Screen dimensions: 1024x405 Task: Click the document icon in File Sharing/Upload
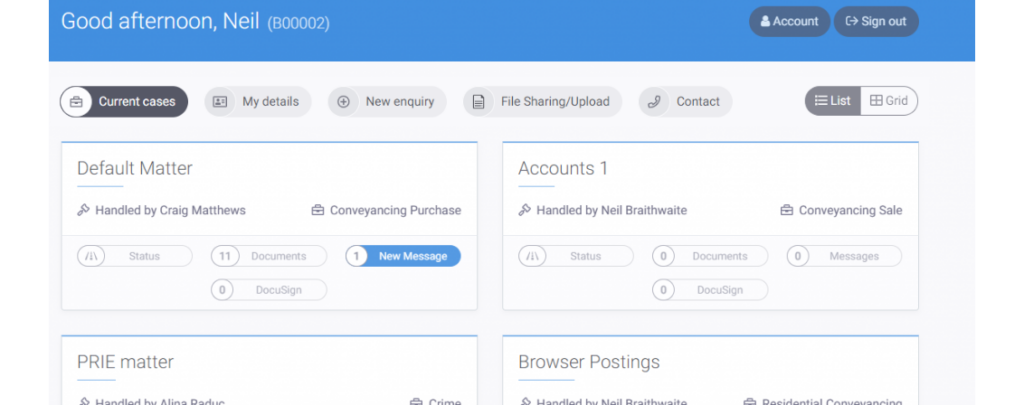(x=479, y=102)
